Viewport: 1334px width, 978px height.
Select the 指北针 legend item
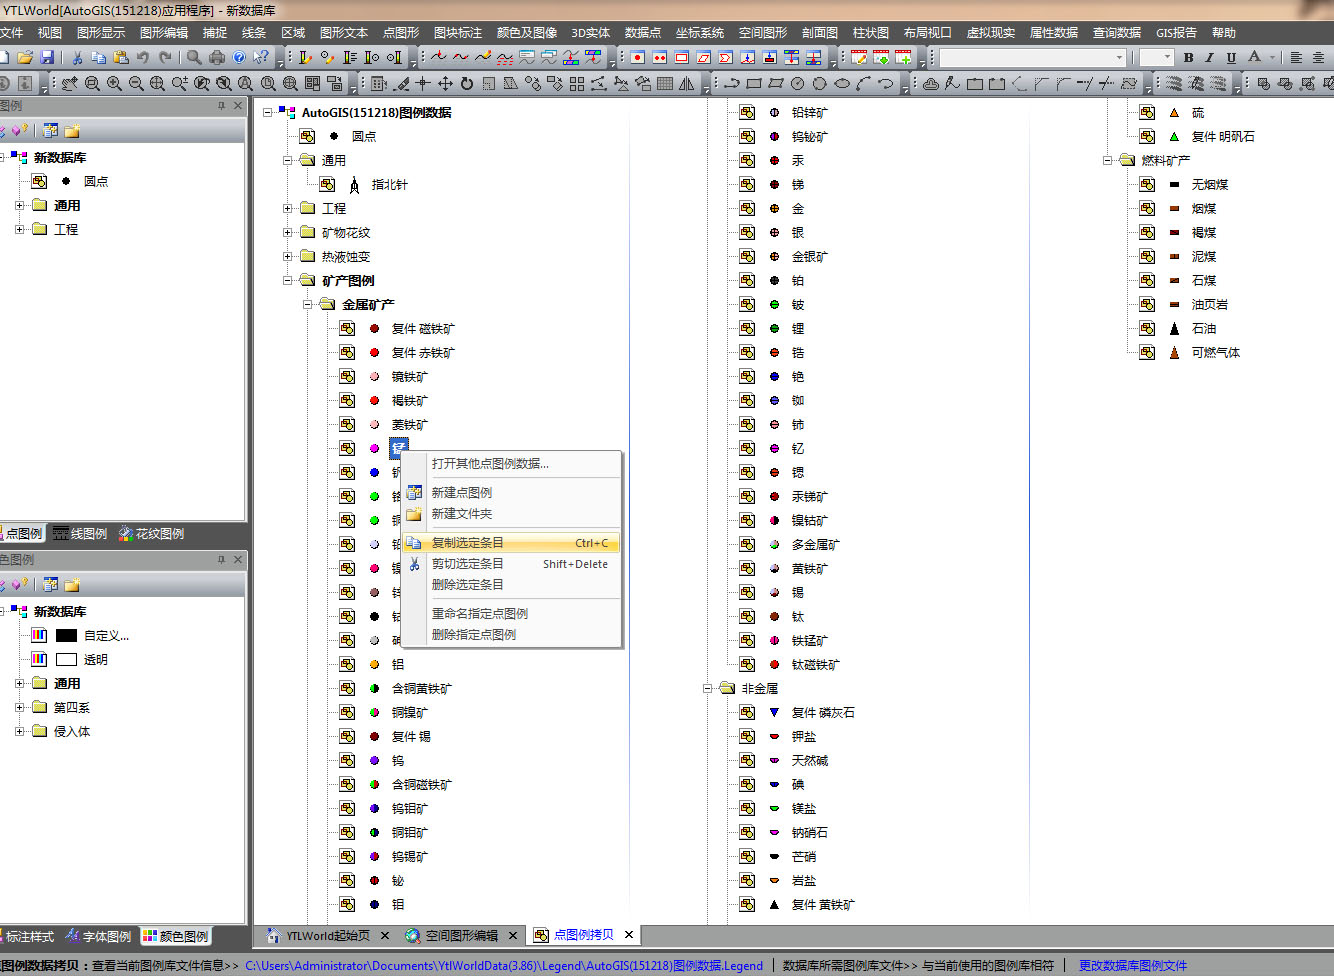pyautogui.click(x=389, y=184)
